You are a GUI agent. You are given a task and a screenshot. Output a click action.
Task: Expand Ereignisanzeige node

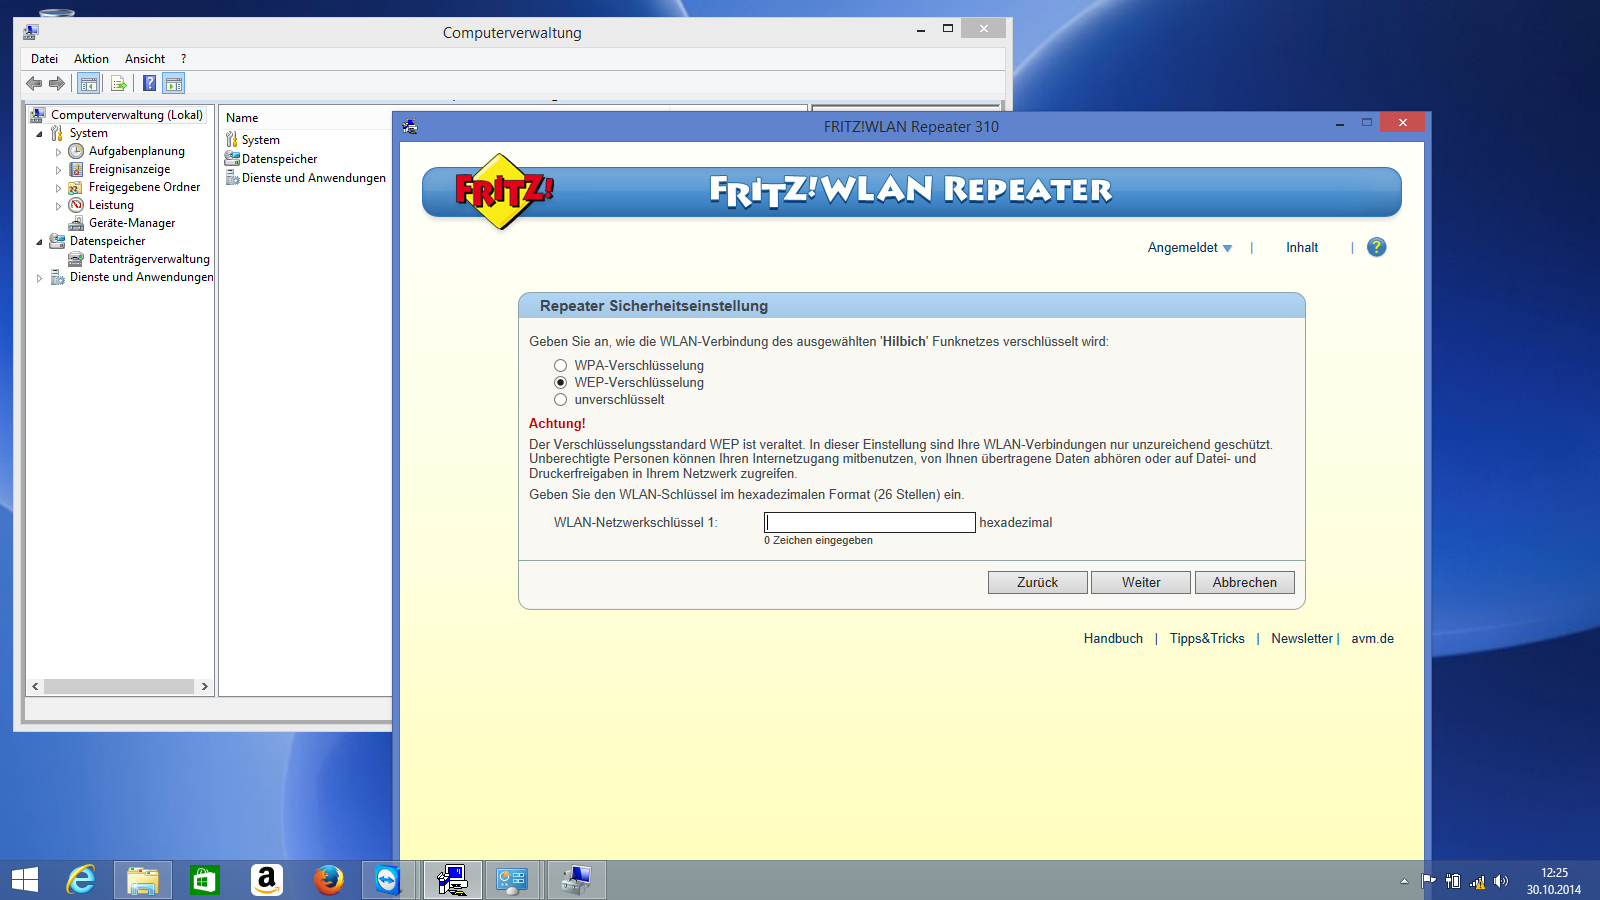click(x=58, y=170)
